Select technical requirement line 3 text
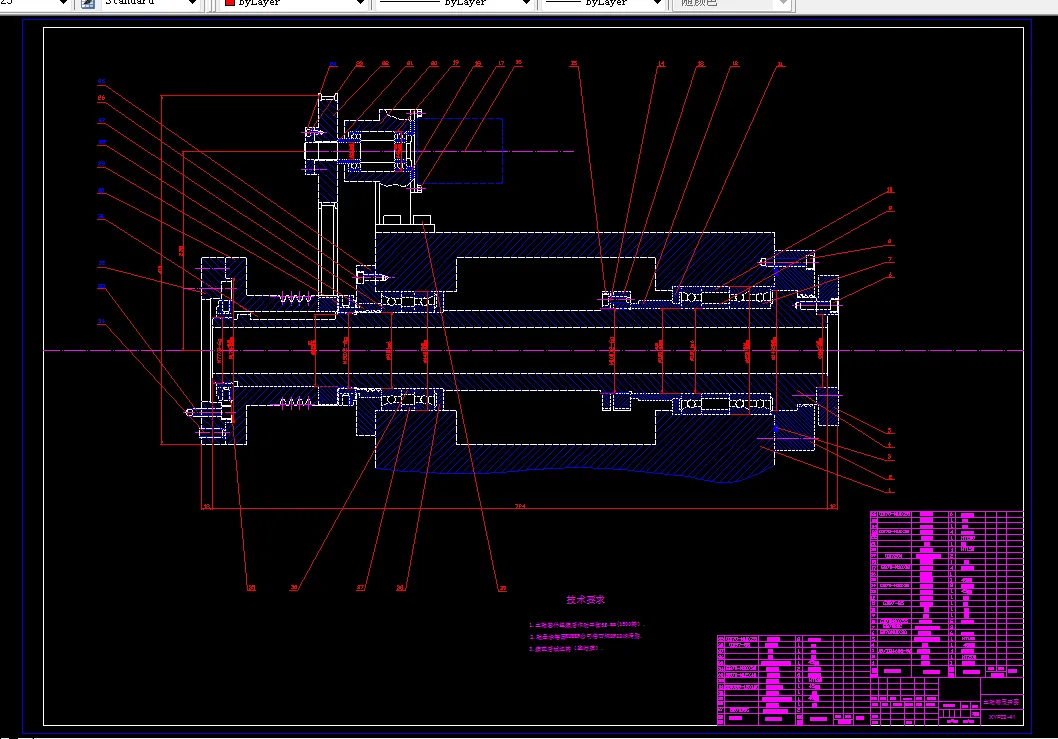Screen dimensions: 1058x739 pyautogui.click(x=565, y=649)
